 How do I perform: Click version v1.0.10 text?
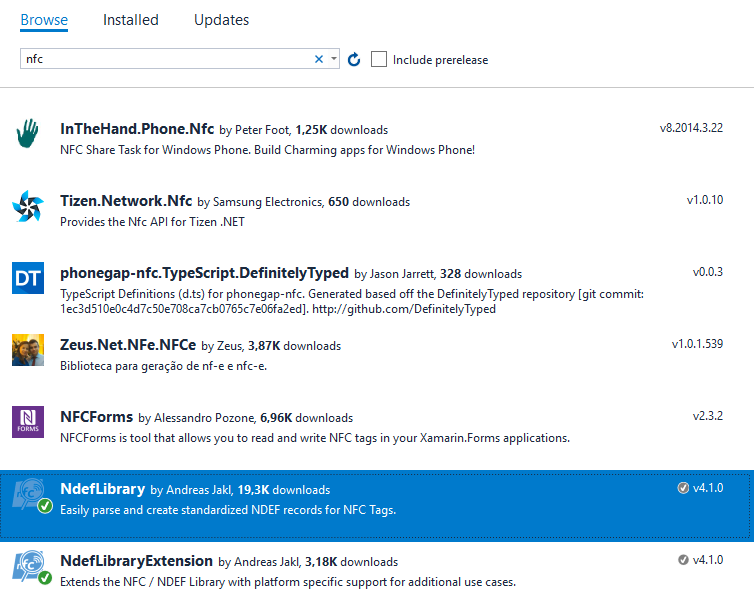[x=704, y=200]
